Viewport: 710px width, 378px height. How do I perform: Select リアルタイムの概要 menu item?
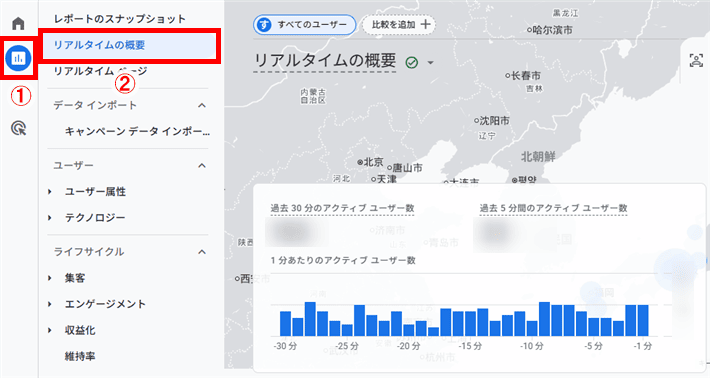129,45
